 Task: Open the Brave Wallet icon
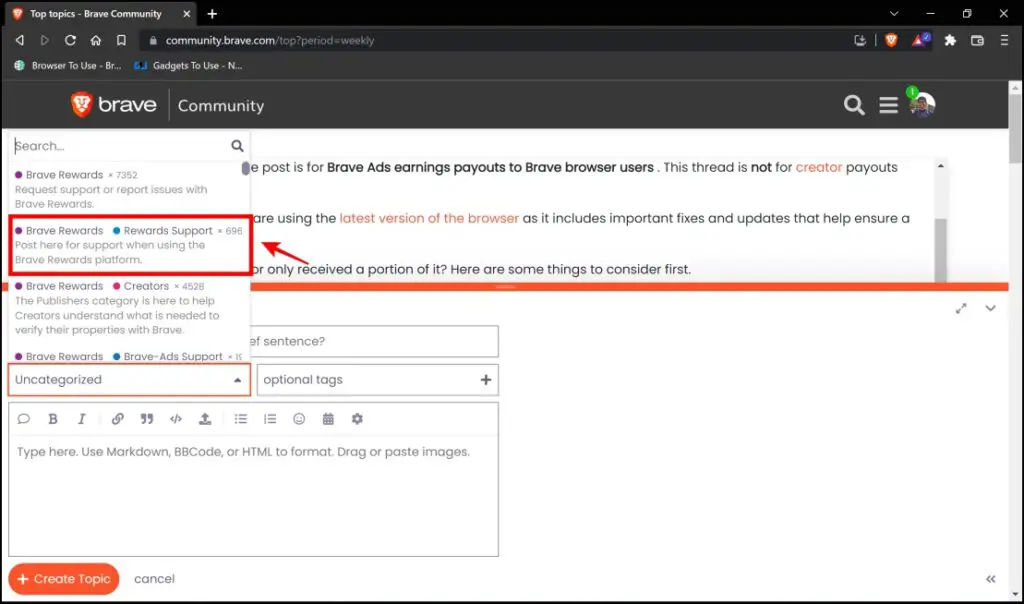(978, 40)
